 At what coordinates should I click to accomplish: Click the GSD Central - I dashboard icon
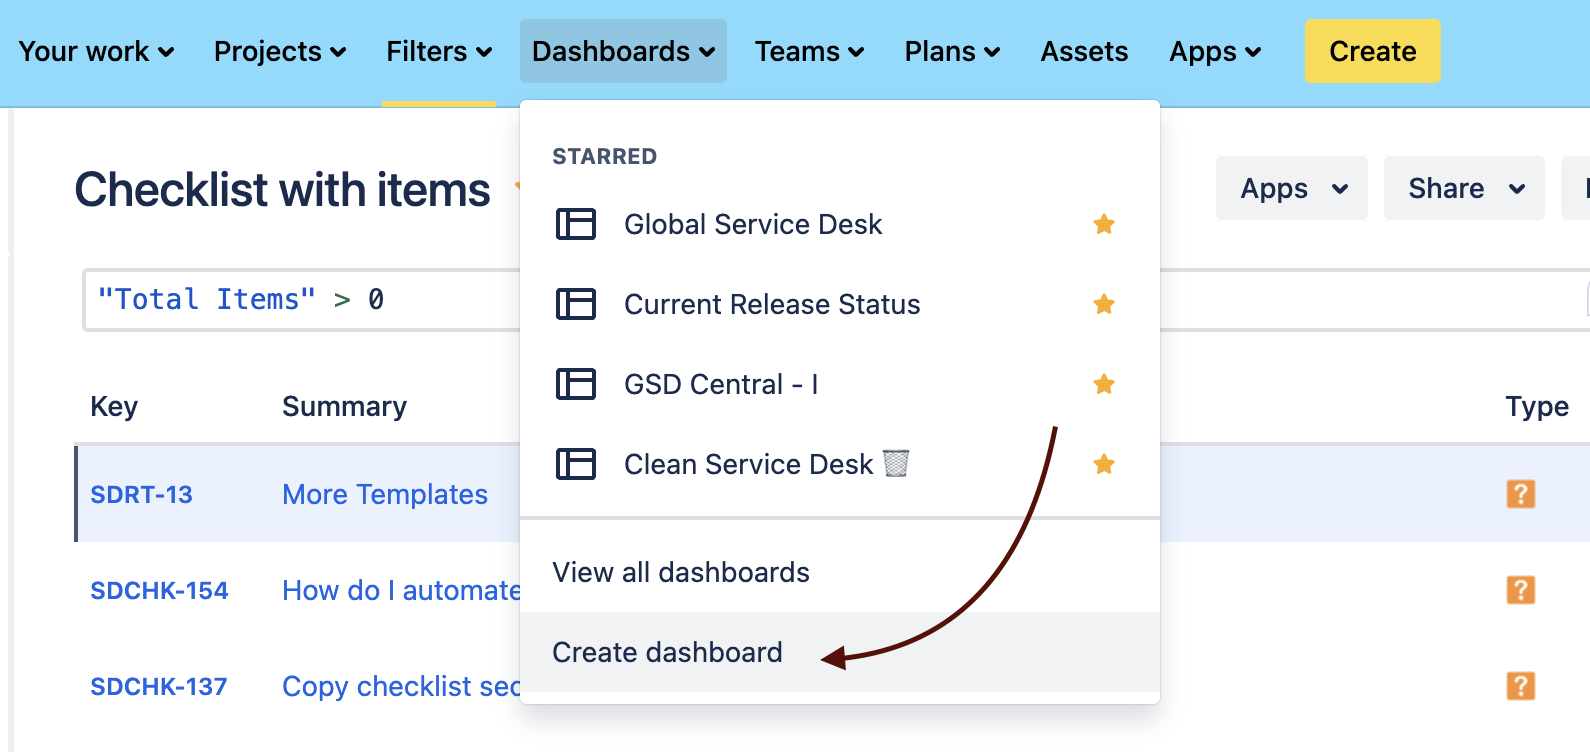pos(576,384)
